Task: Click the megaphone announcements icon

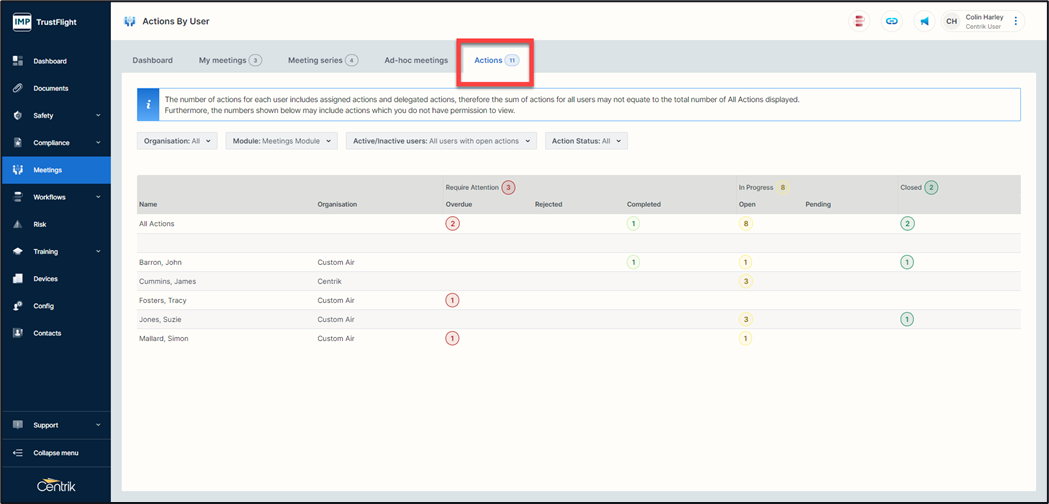Action: [x=924, y=21]
